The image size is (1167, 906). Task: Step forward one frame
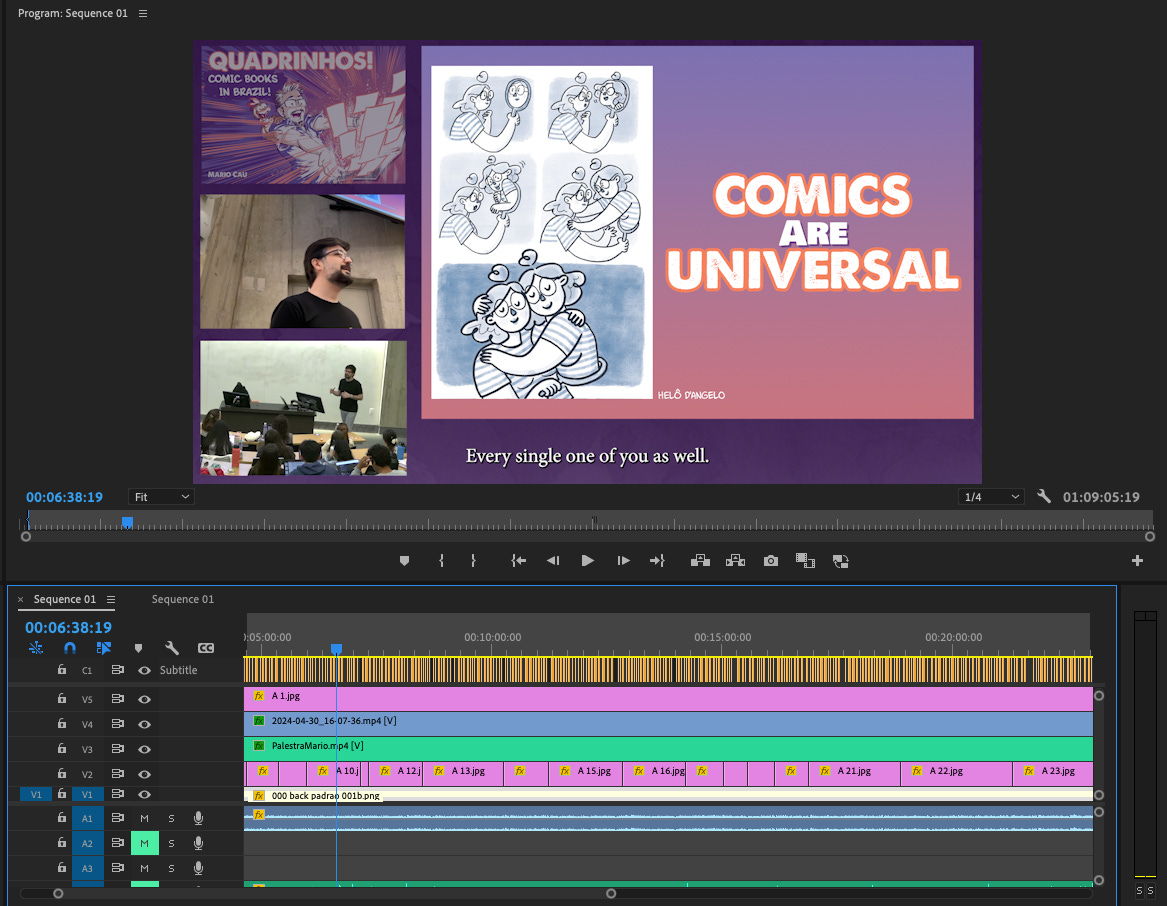[x=623, y=561]
